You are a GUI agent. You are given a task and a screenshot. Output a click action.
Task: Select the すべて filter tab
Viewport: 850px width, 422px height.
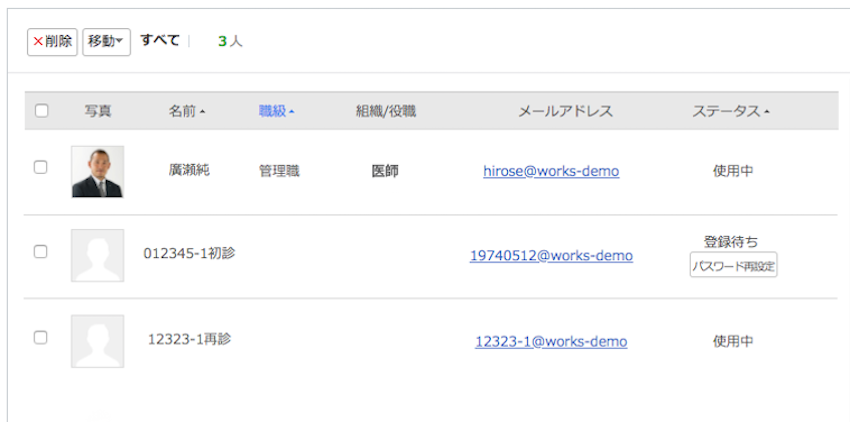pos(160,41)
